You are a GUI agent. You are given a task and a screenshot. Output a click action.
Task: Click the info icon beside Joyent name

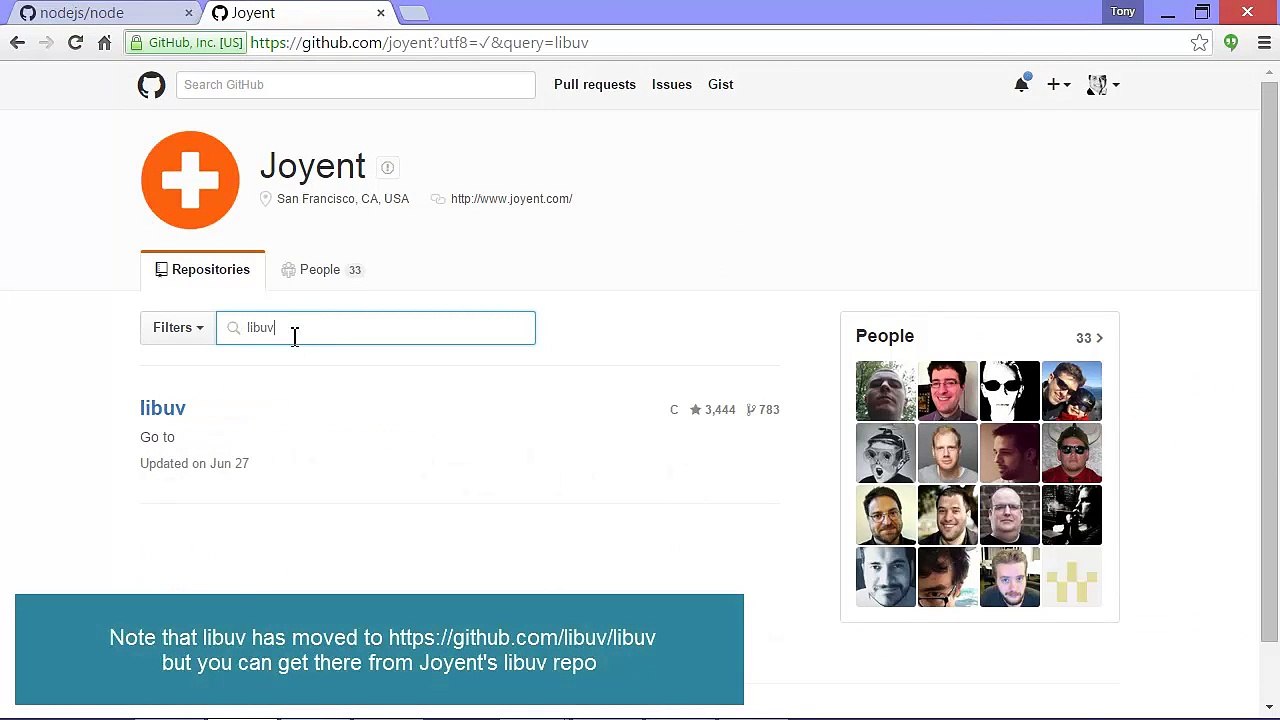pyautogui.click(x=387, y=168)
